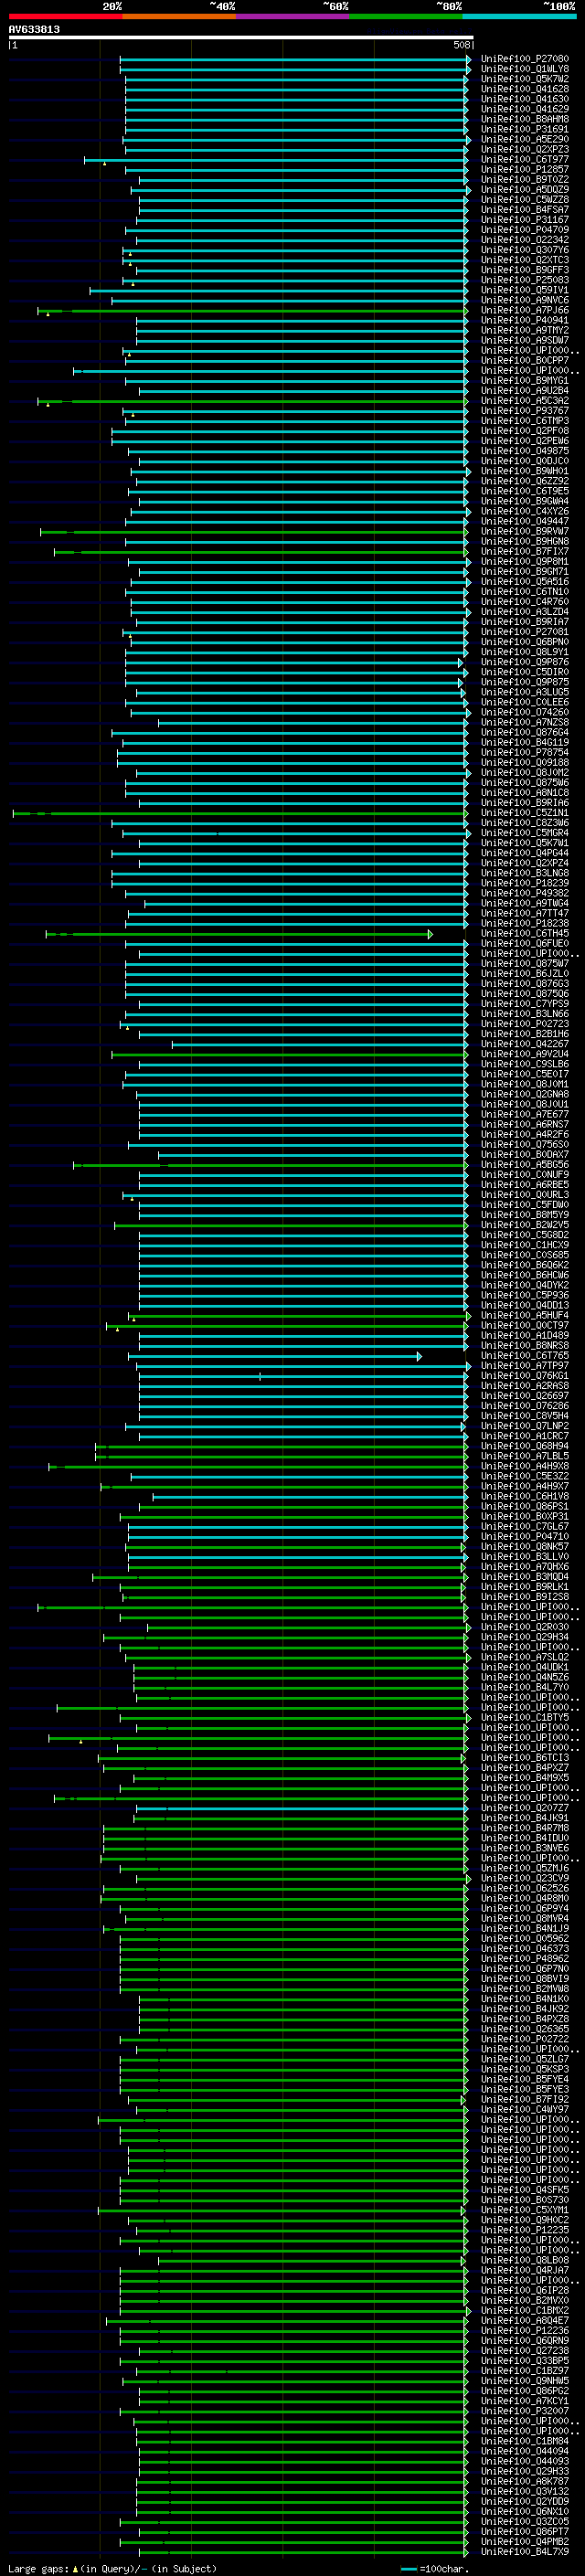Click the purple ~60% legend segment
Viewport: 585px width, 2576px height.
coord(293,17)
